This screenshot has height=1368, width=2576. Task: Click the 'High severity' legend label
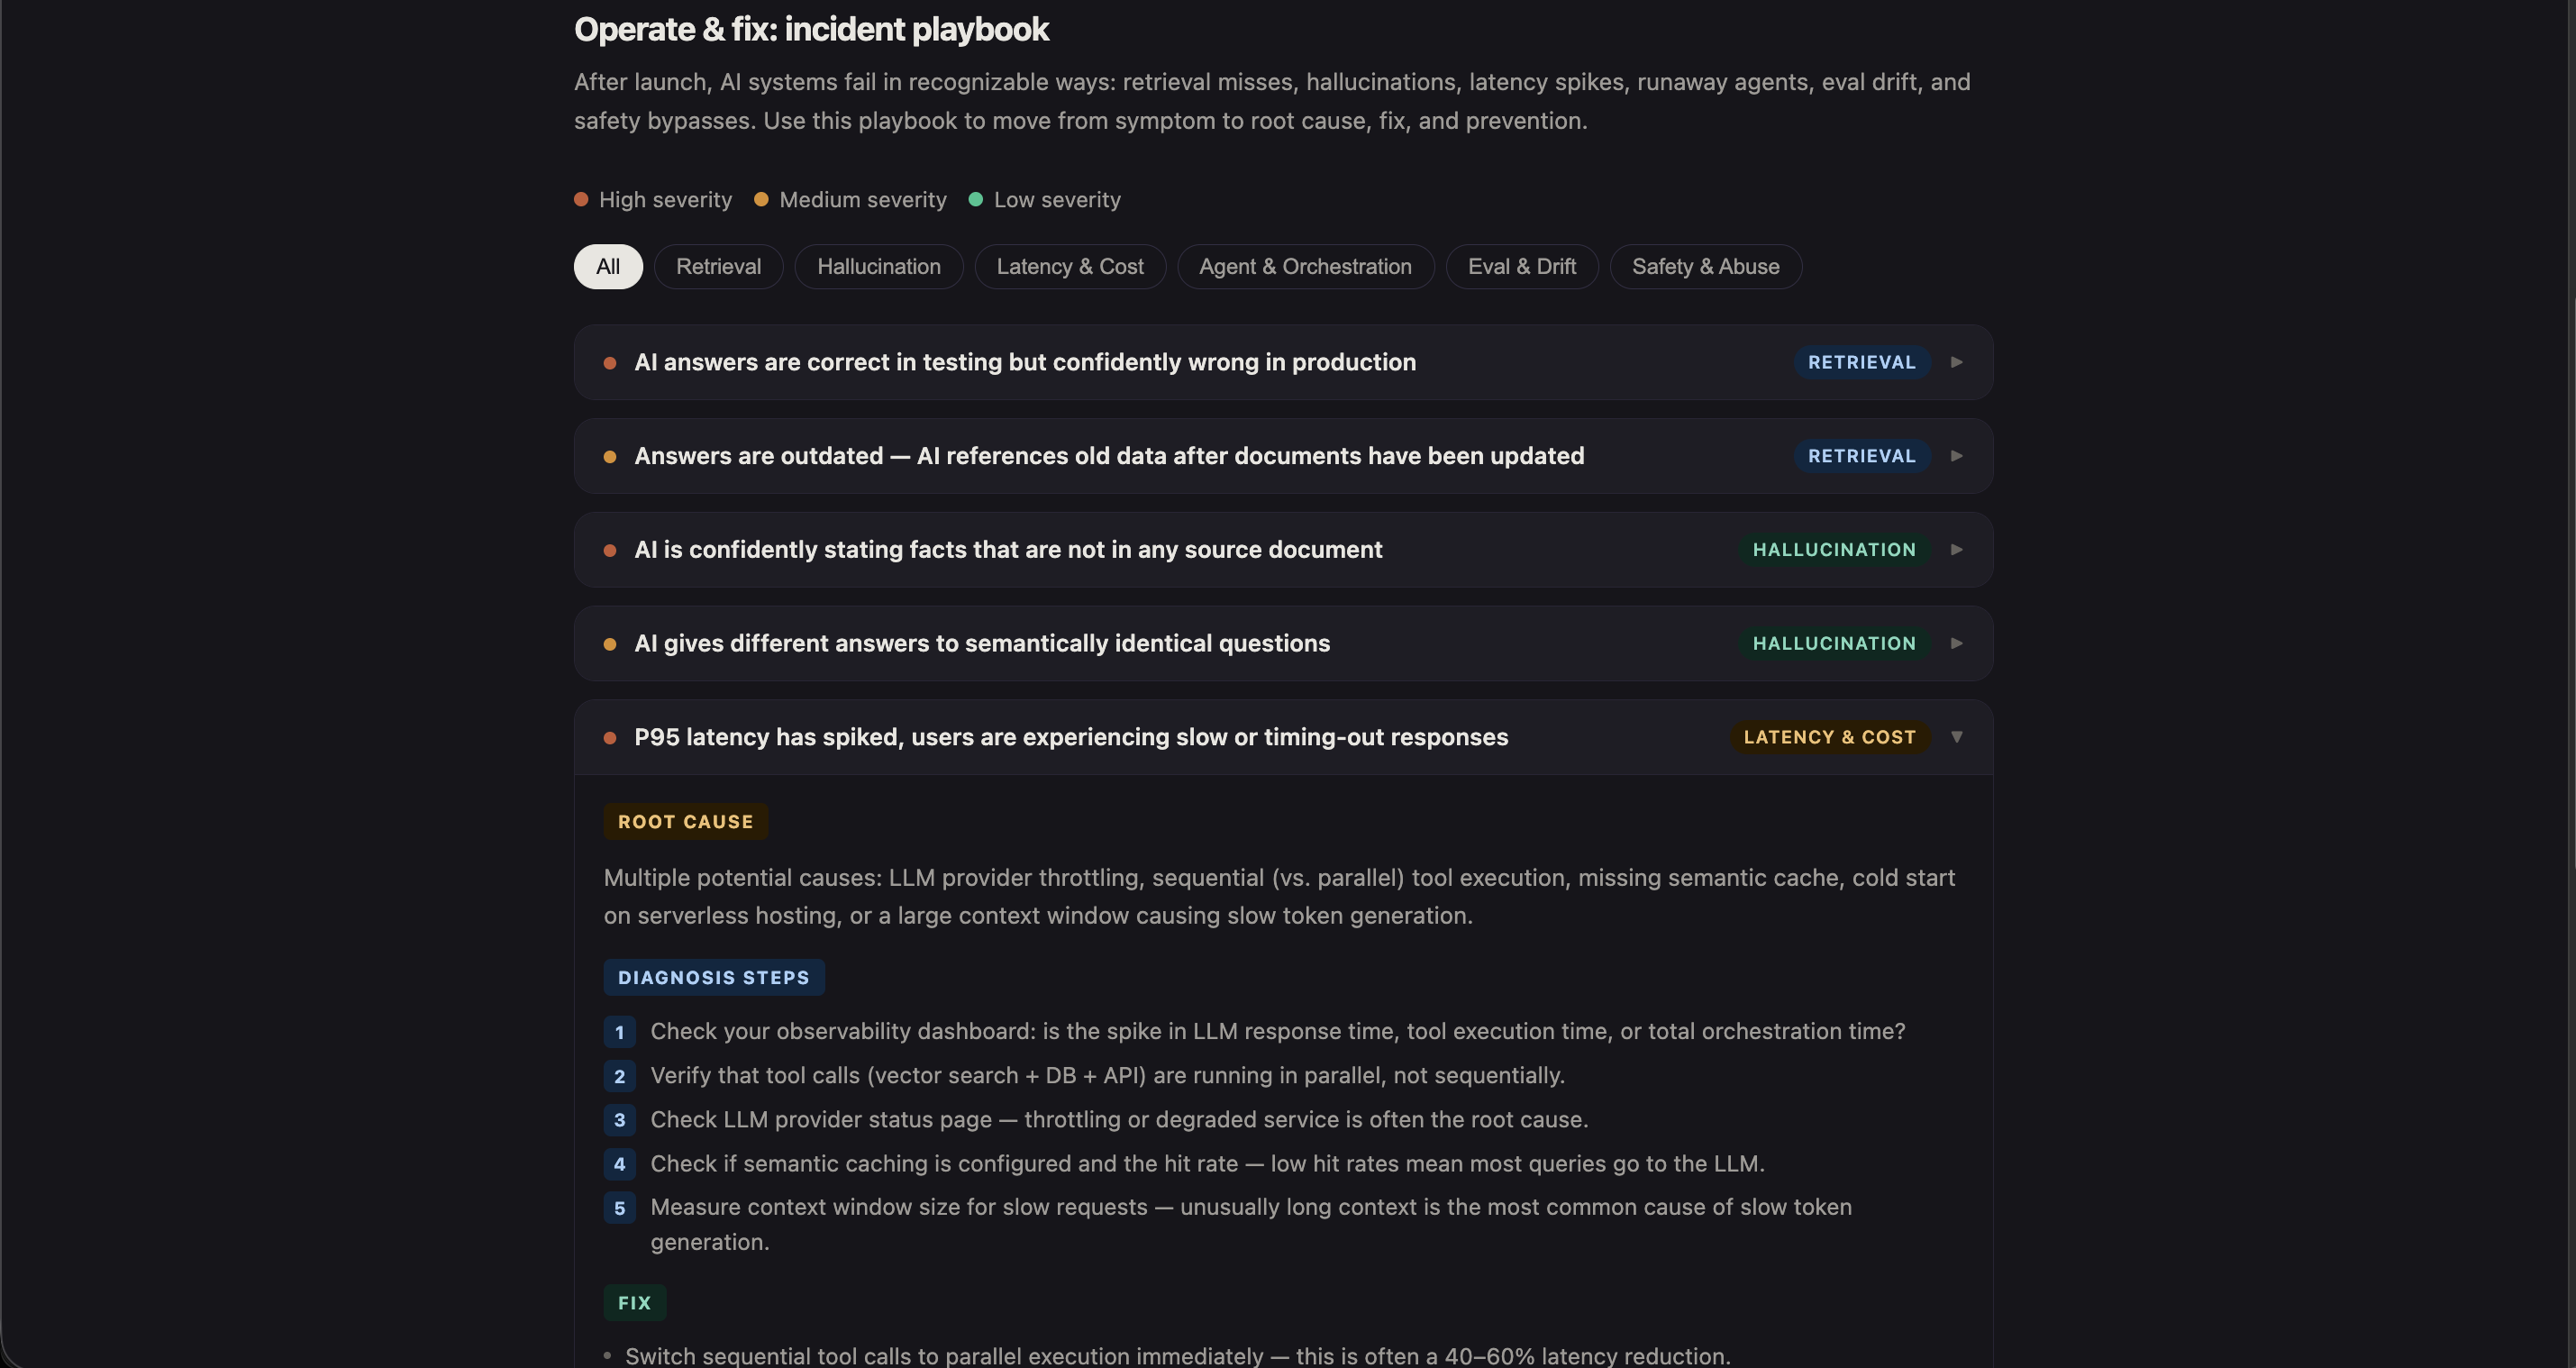pos(665,200)
